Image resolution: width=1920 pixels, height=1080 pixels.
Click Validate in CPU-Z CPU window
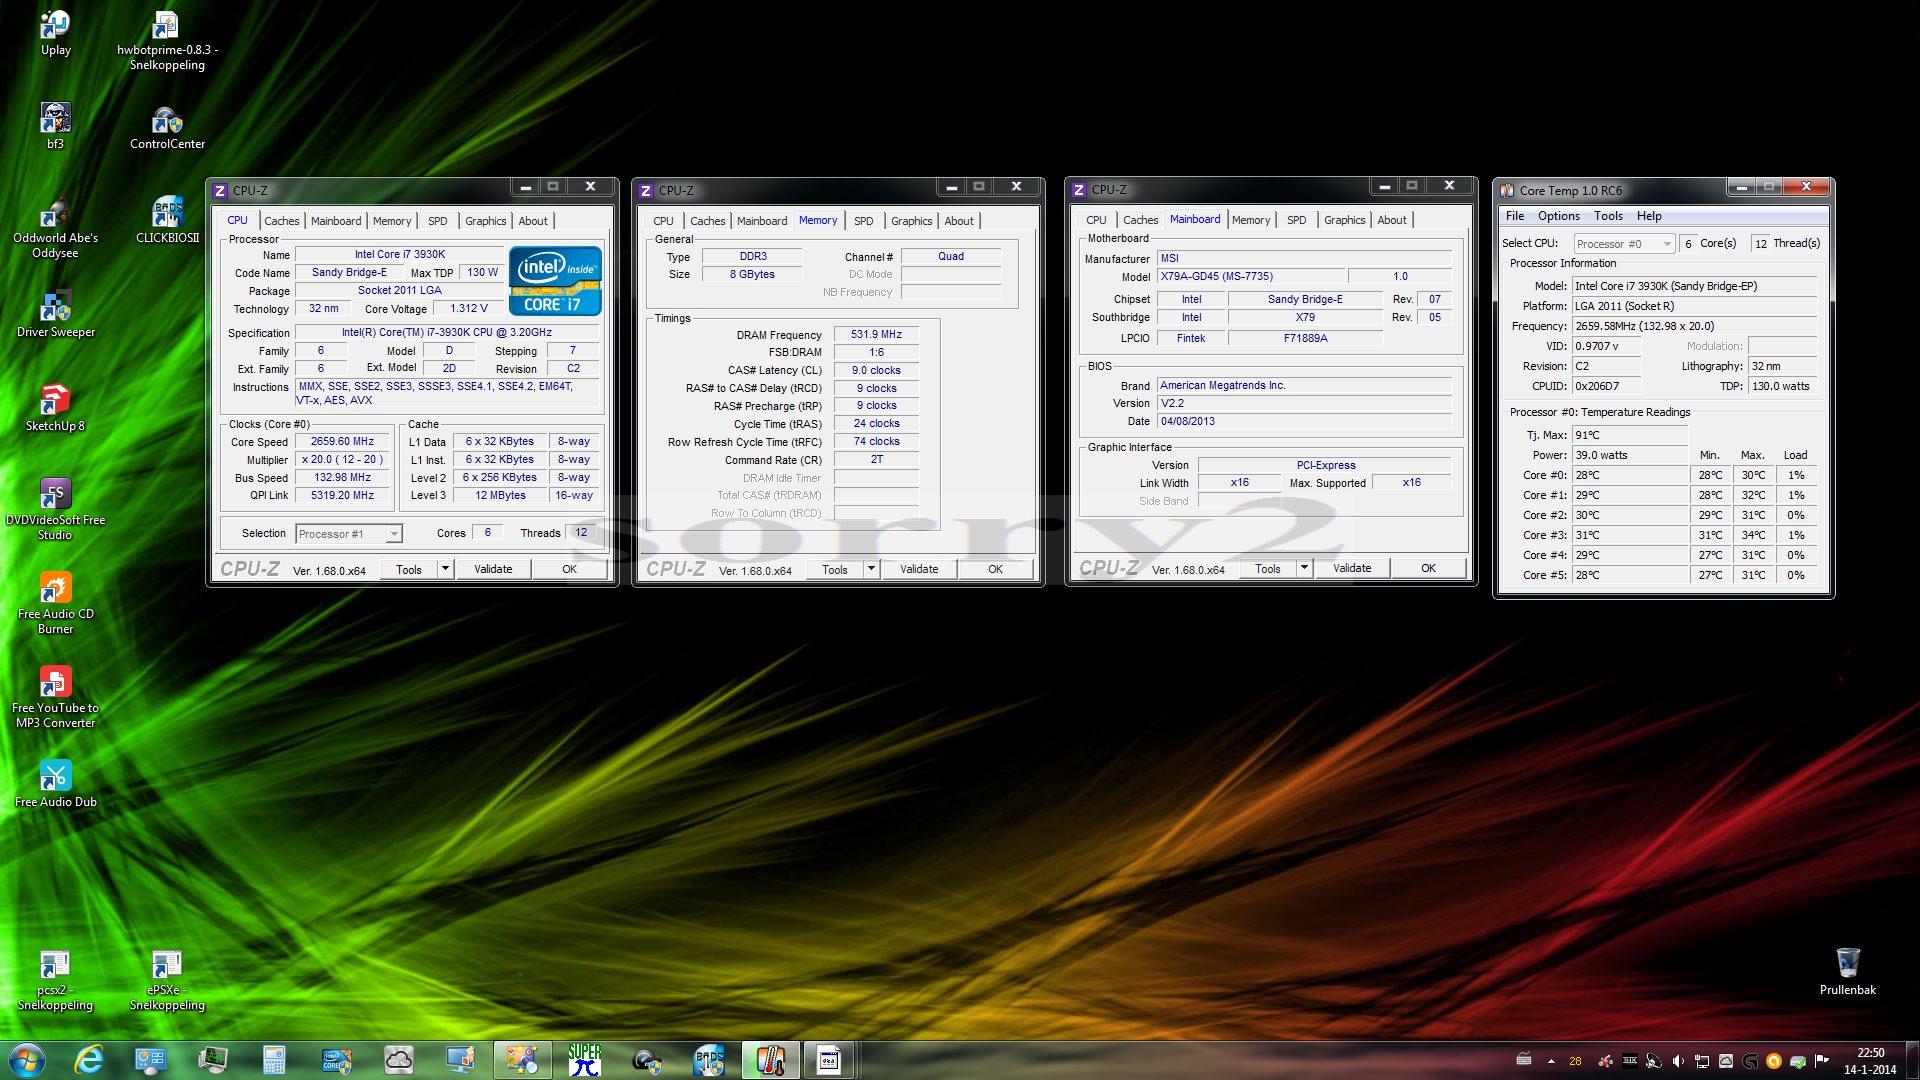tap(493, 569)
